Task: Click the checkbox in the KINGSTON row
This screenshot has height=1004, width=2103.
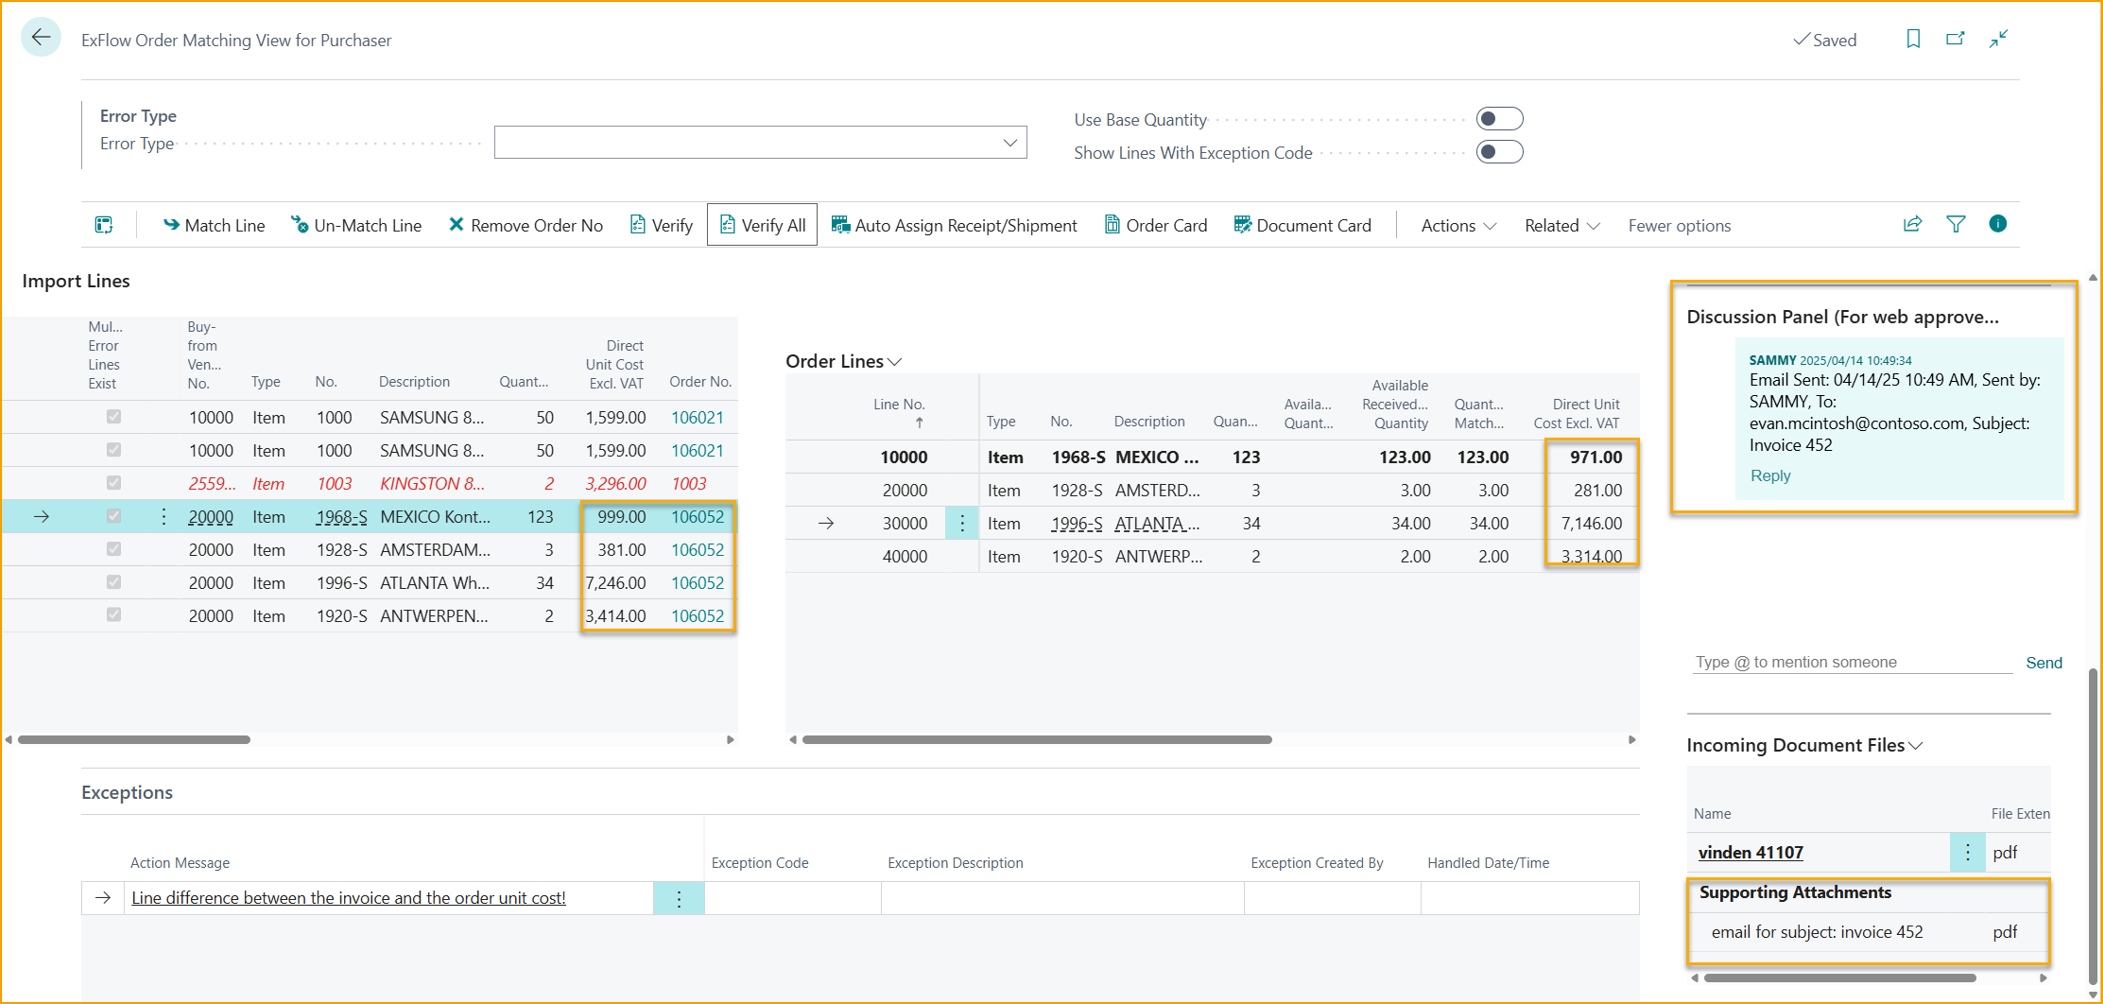Action: [x=114, y=483]
